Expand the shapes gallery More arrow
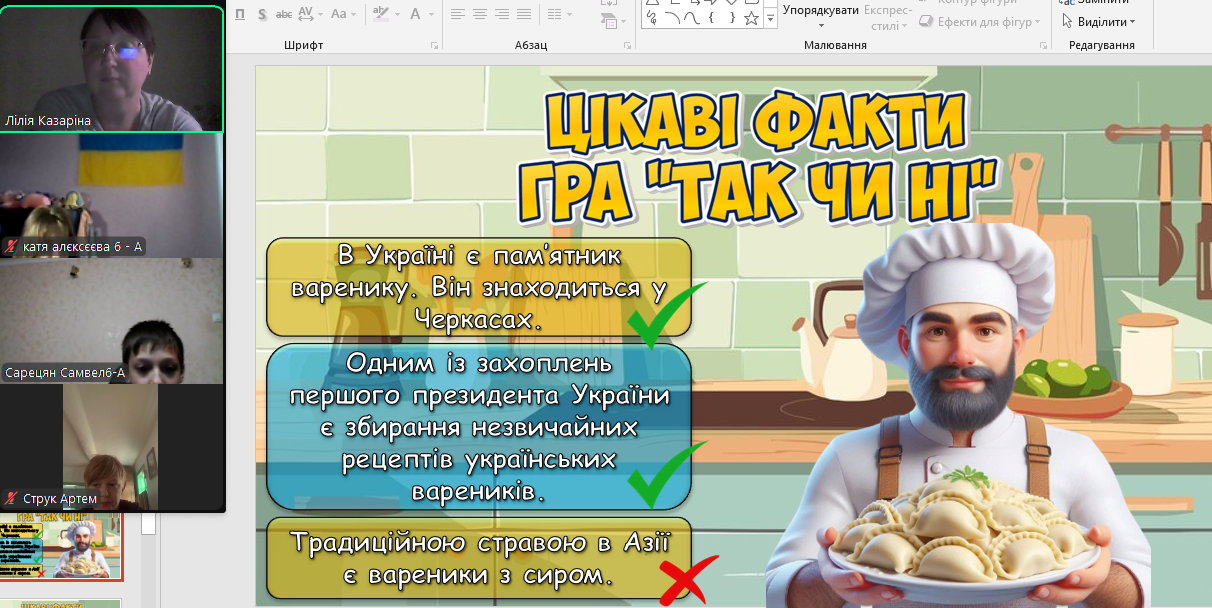1212x608 pixels. pyautogui.click(x=770, y=19)
